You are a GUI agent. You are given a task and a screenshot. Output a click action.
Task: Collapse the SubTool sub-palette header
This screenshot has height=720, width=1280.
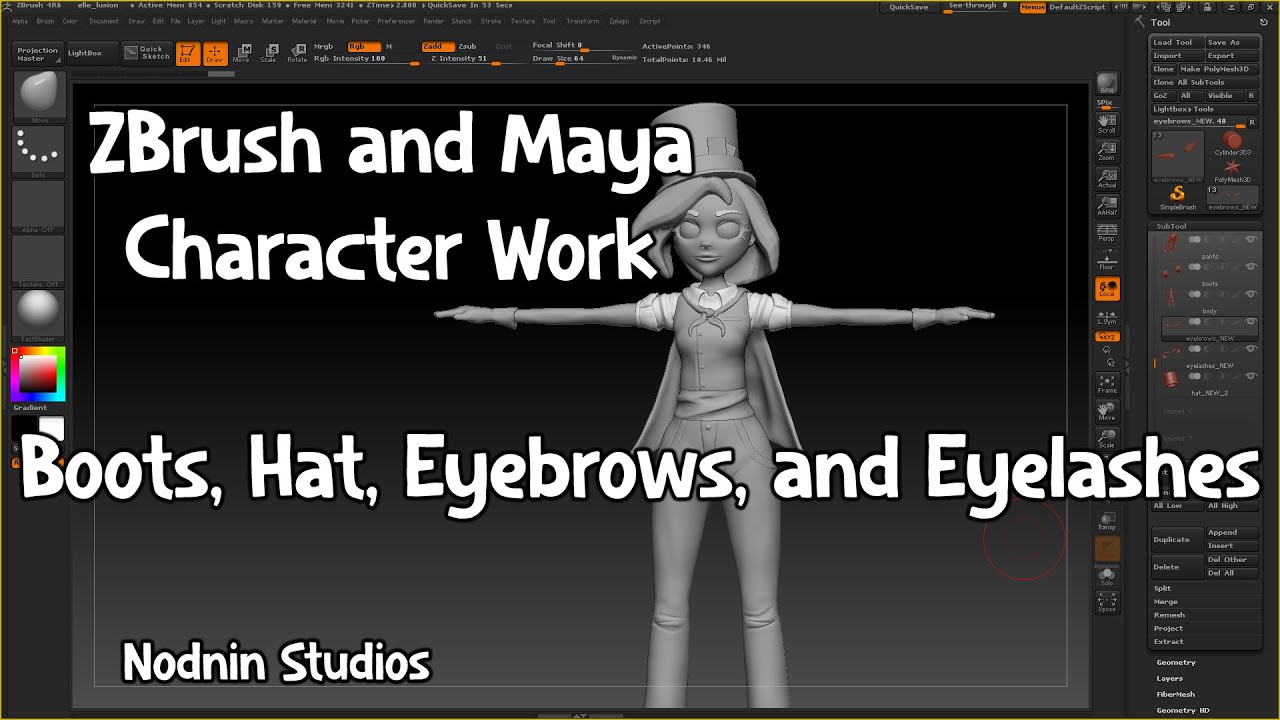(x=1171, y=226)
